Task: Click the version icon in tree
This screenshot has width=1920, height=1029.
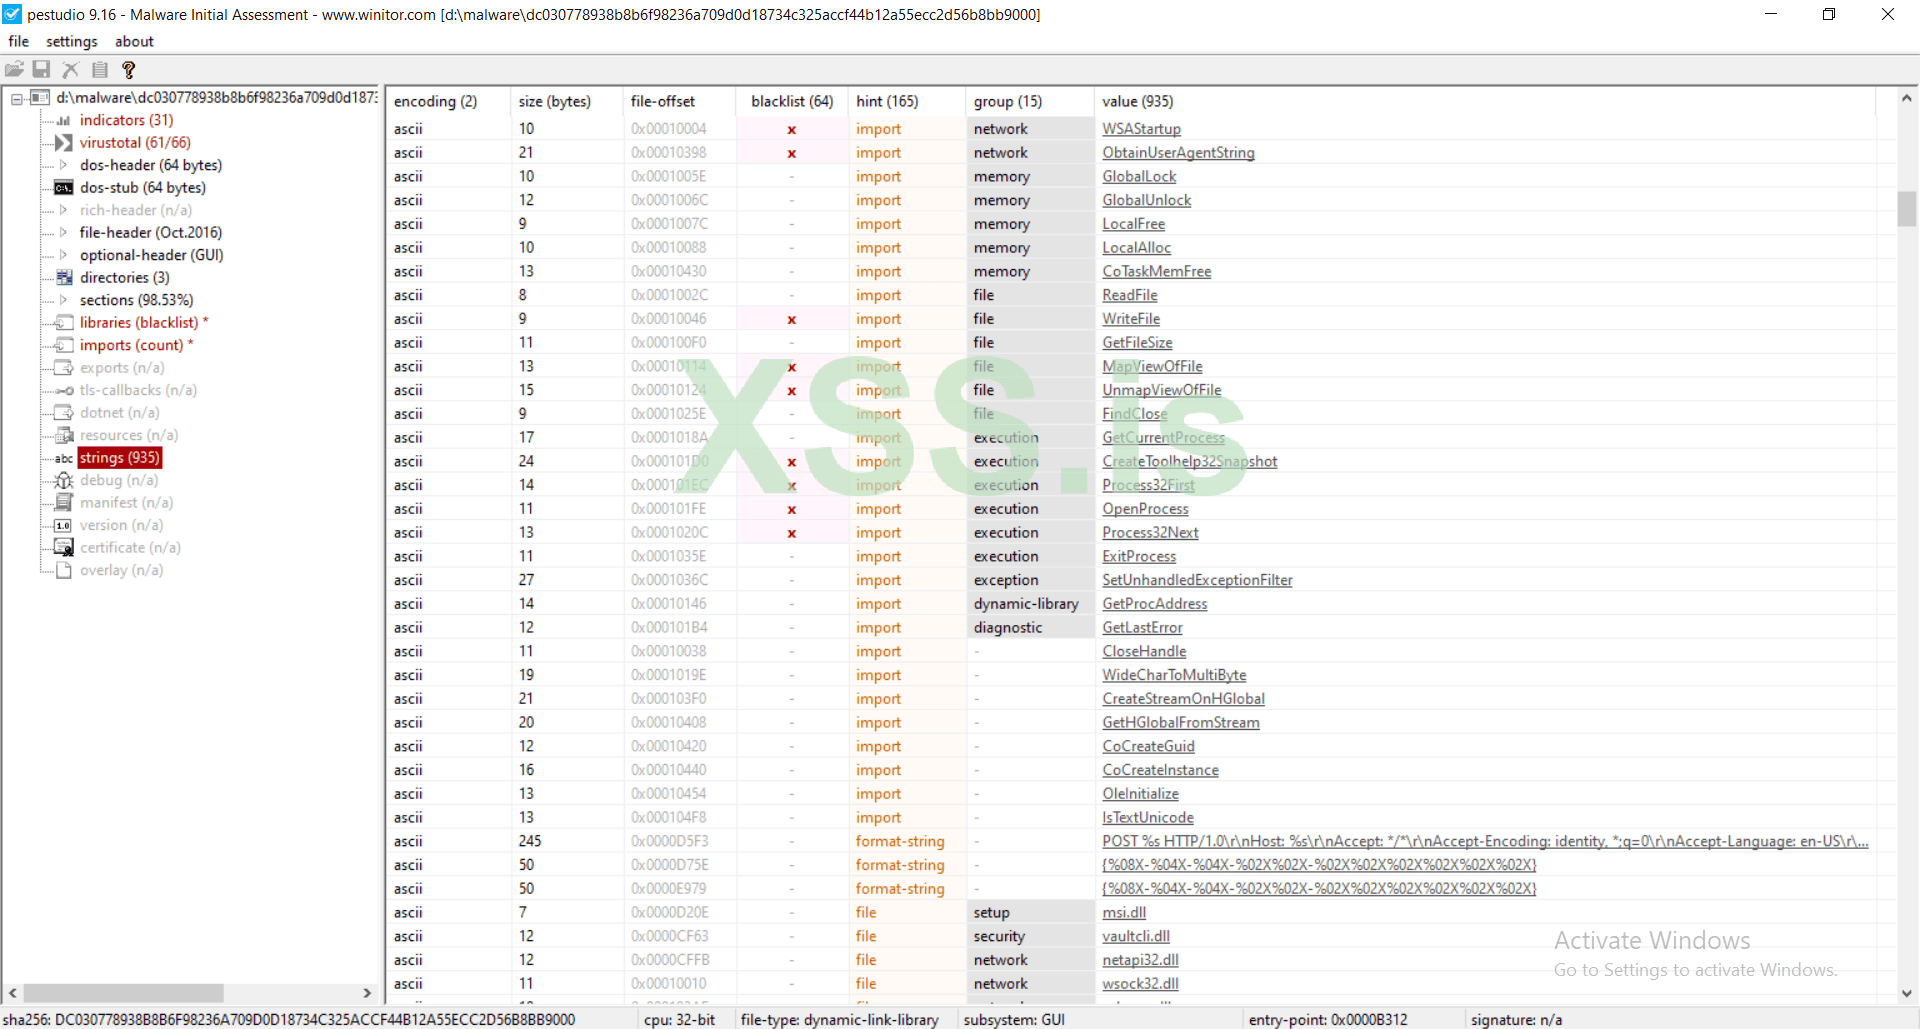Action: coord(64,525)
